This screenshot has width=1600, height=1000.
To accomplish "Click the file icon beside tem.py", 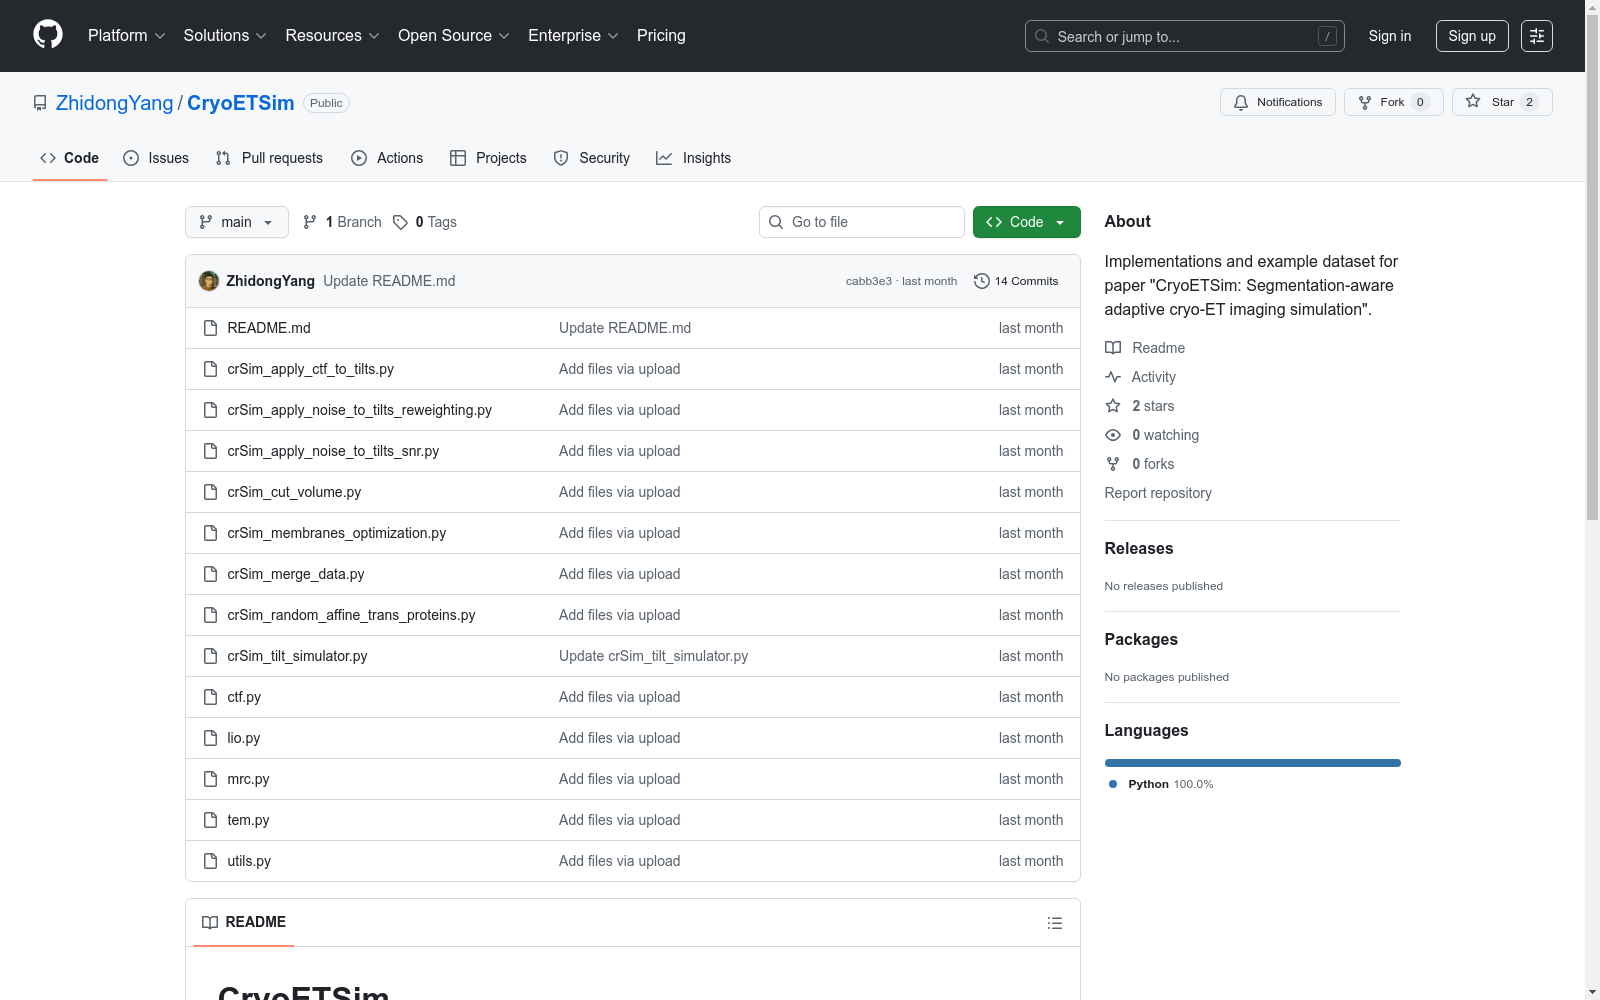I will (x=210, y=820).
